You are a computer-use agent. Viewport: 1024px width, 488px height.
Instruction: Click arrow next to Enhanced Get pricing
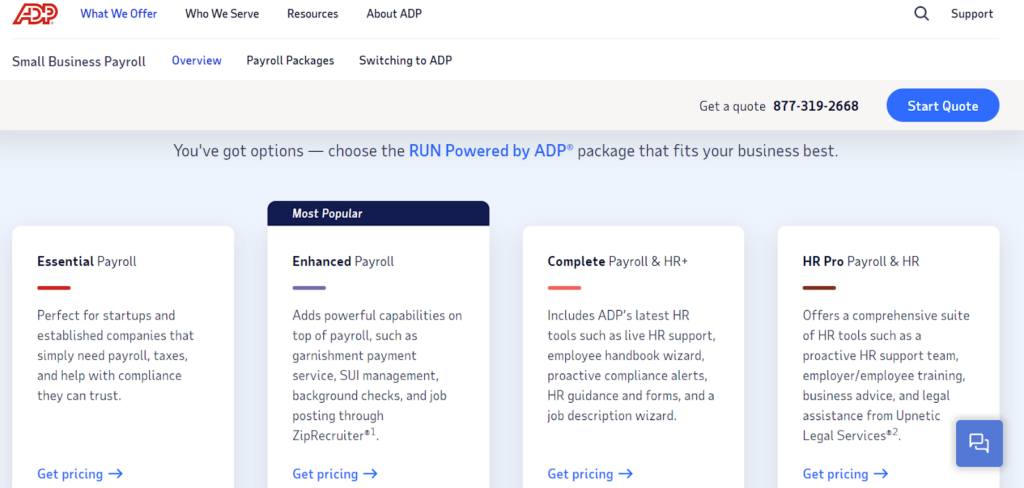coord(370,474)
